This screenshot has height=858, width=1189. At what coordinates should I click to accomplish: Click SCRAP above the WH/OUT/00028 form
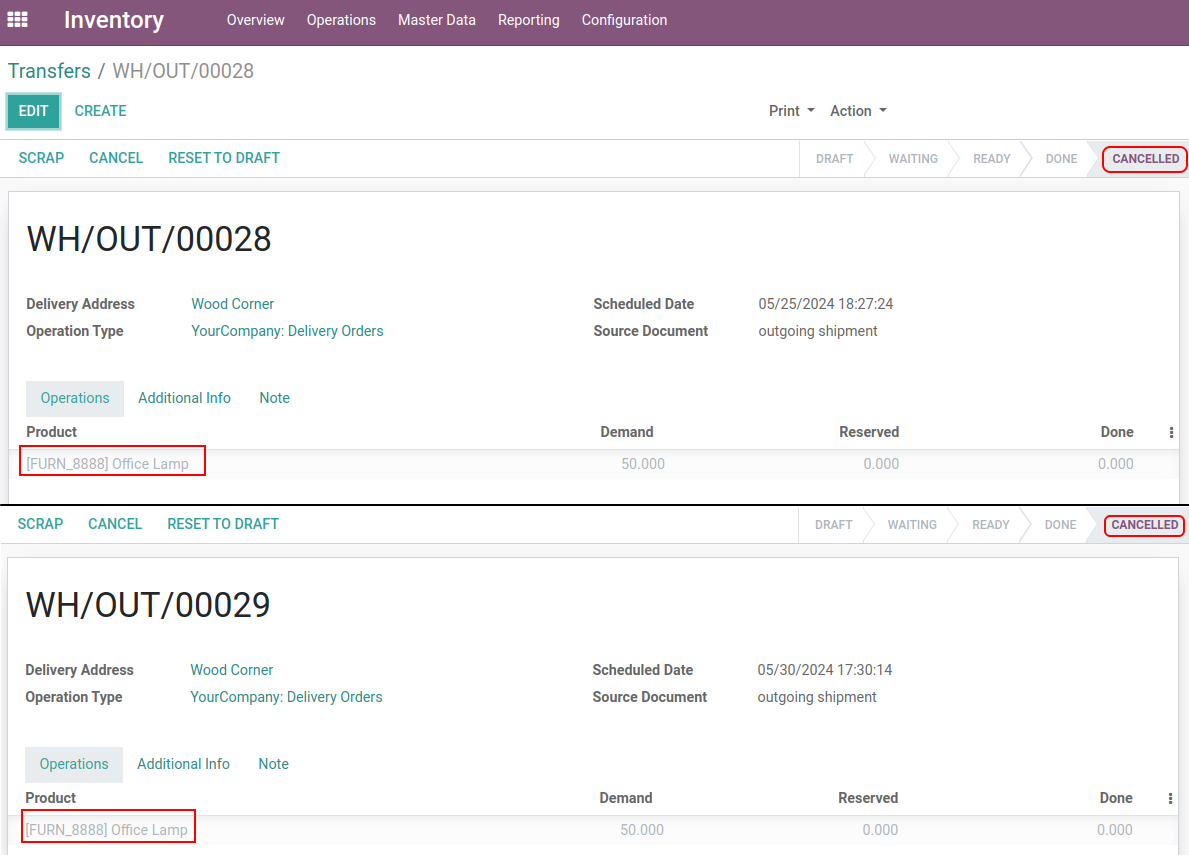[41, 158]
